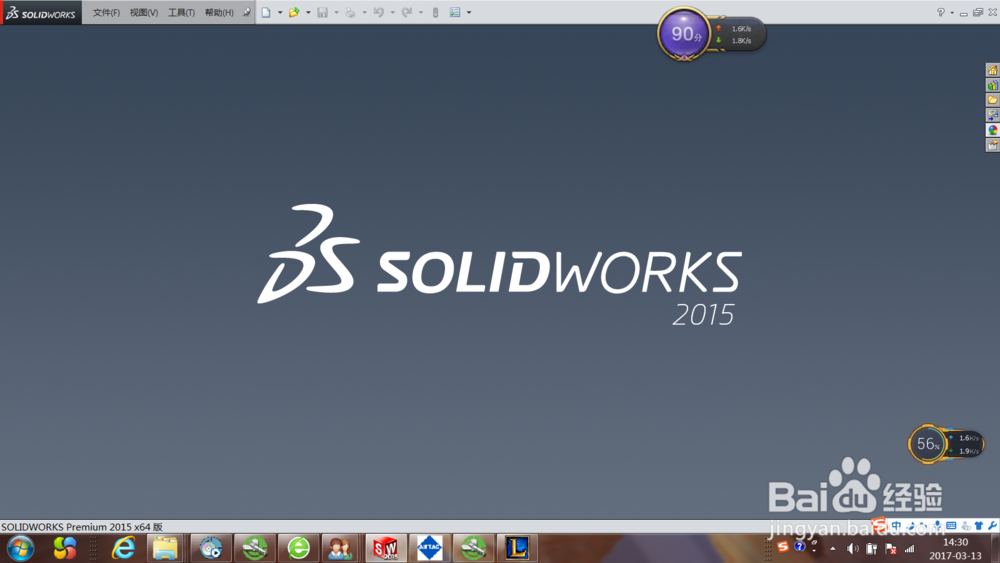
Task: Expand the Options dropdown arrow
Action: point(469,12)
